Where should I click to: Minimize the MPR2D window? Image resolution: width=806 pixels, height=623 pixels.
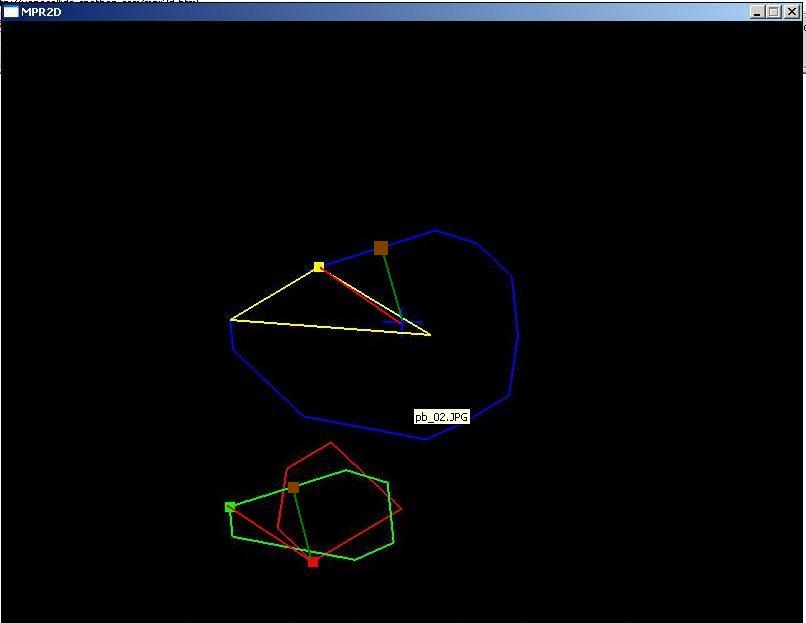click(x=756, y=12)
